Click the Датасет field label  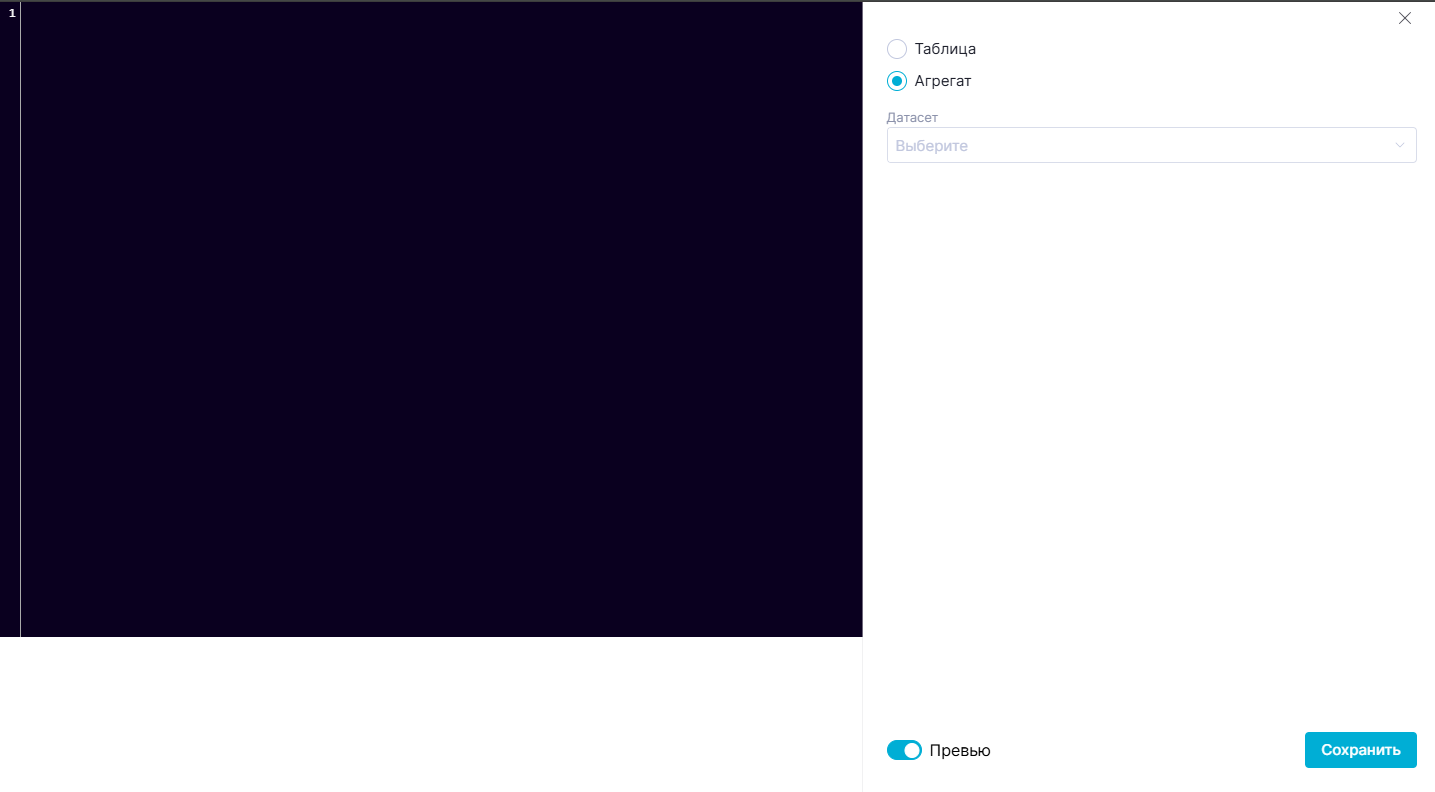point(912,117)
